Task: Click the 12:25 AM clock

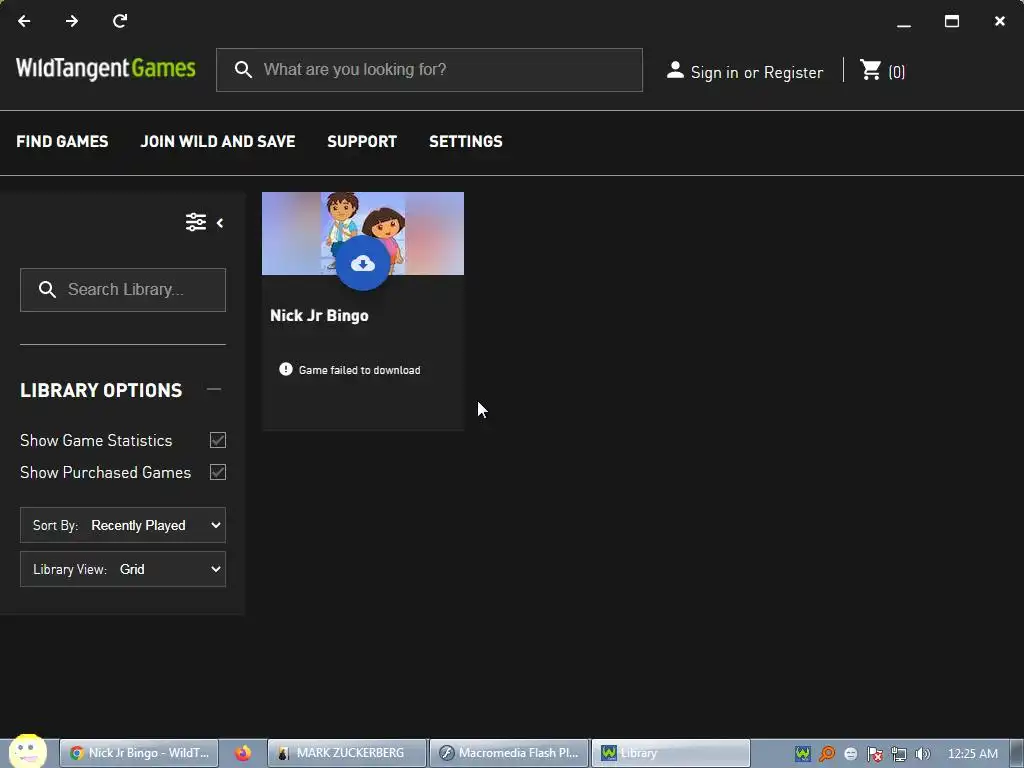Action: 972,754
